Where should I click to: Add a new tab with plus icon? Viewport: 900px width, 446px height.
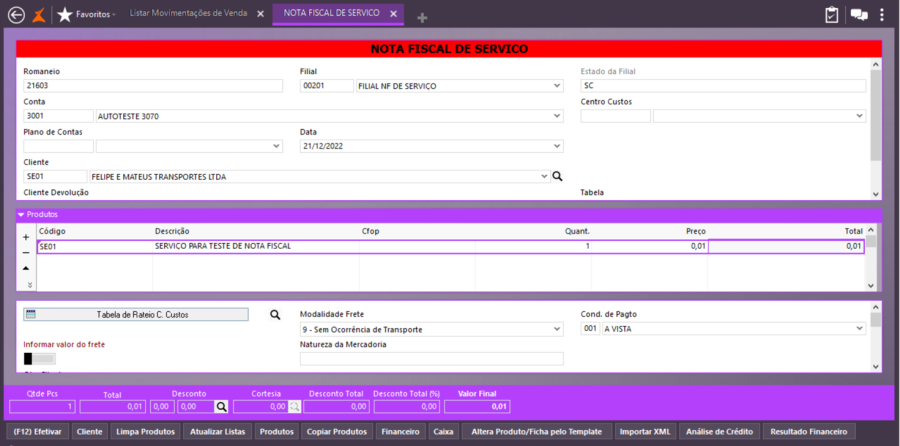(x=422, y=18)
